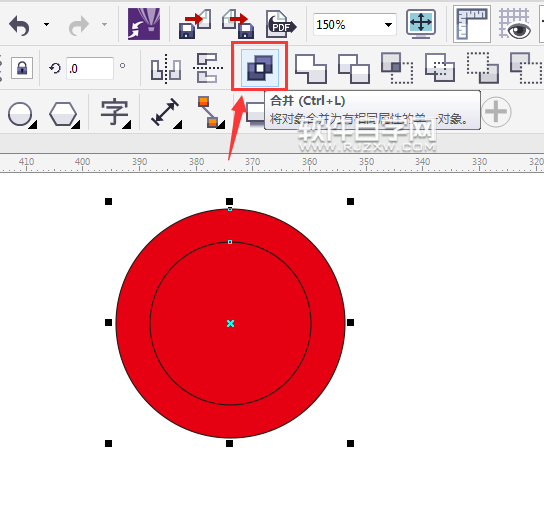Image resolution: width=544 pixels, height=532 pixels.
Task: Click the Mirror vertically icon
Action: [208, 68]
